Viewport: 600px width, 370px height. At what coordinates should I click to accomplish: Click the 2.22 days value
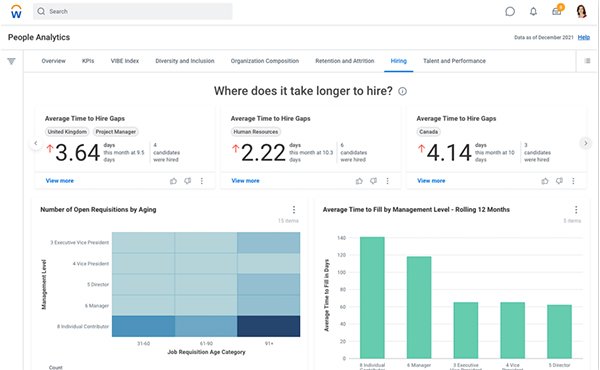[x=263, y=153]
